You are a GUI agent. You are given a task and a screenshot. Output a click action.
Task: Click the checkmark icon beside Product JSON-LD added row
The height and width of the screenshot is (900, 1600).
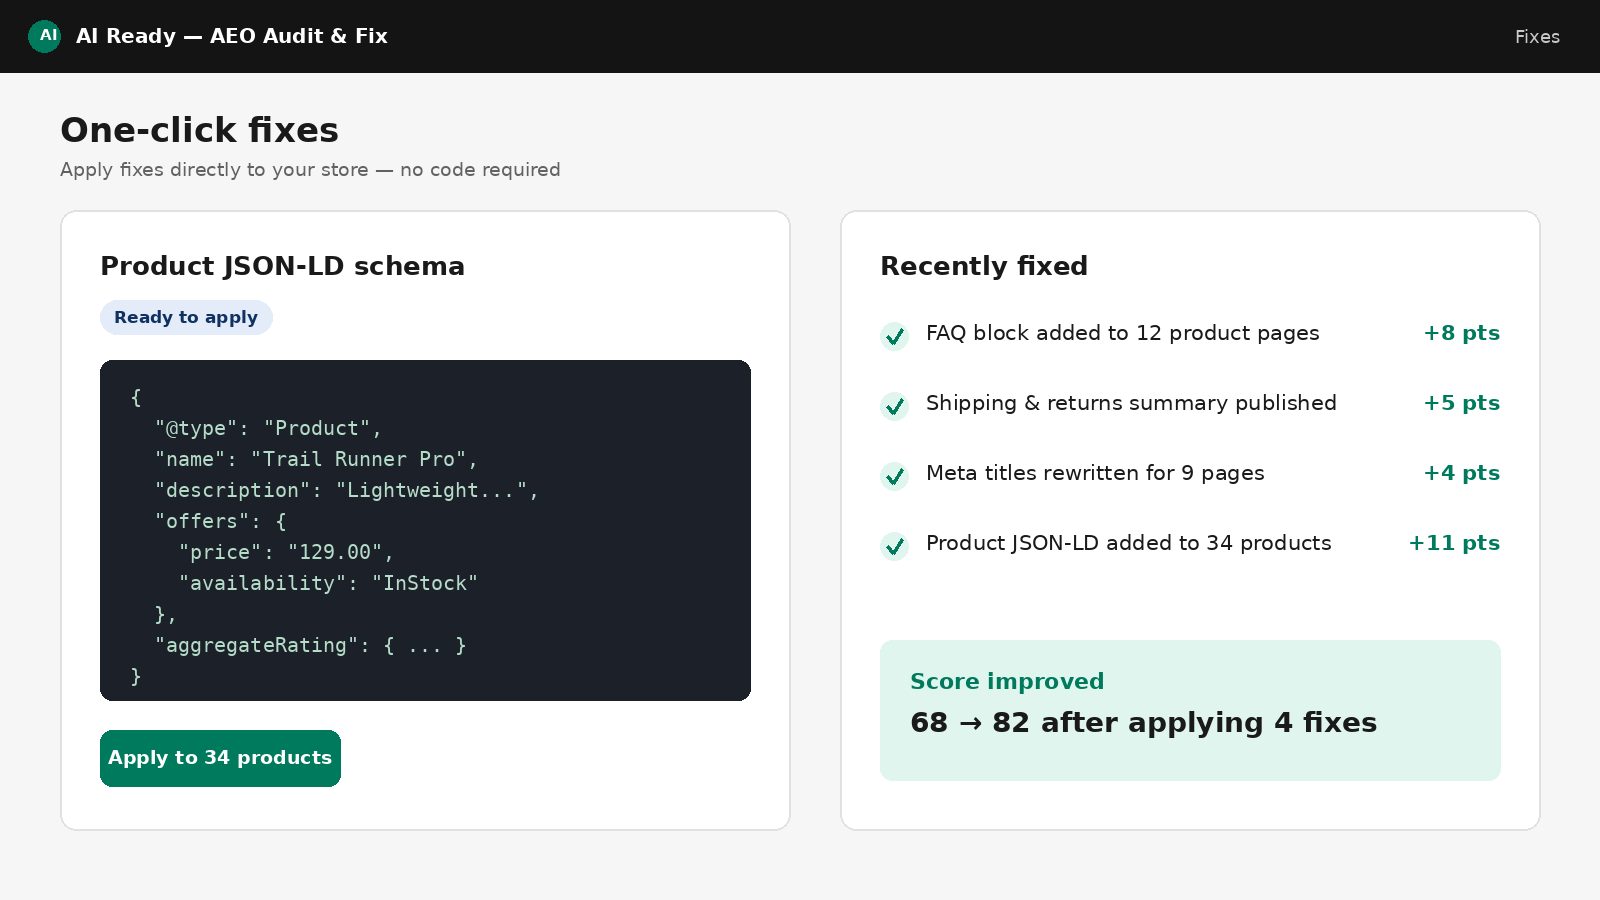pos(894,546)
